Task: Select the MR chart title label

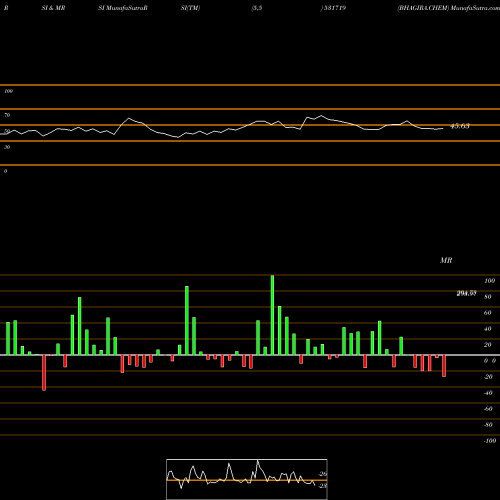Action: pos(446,260)
